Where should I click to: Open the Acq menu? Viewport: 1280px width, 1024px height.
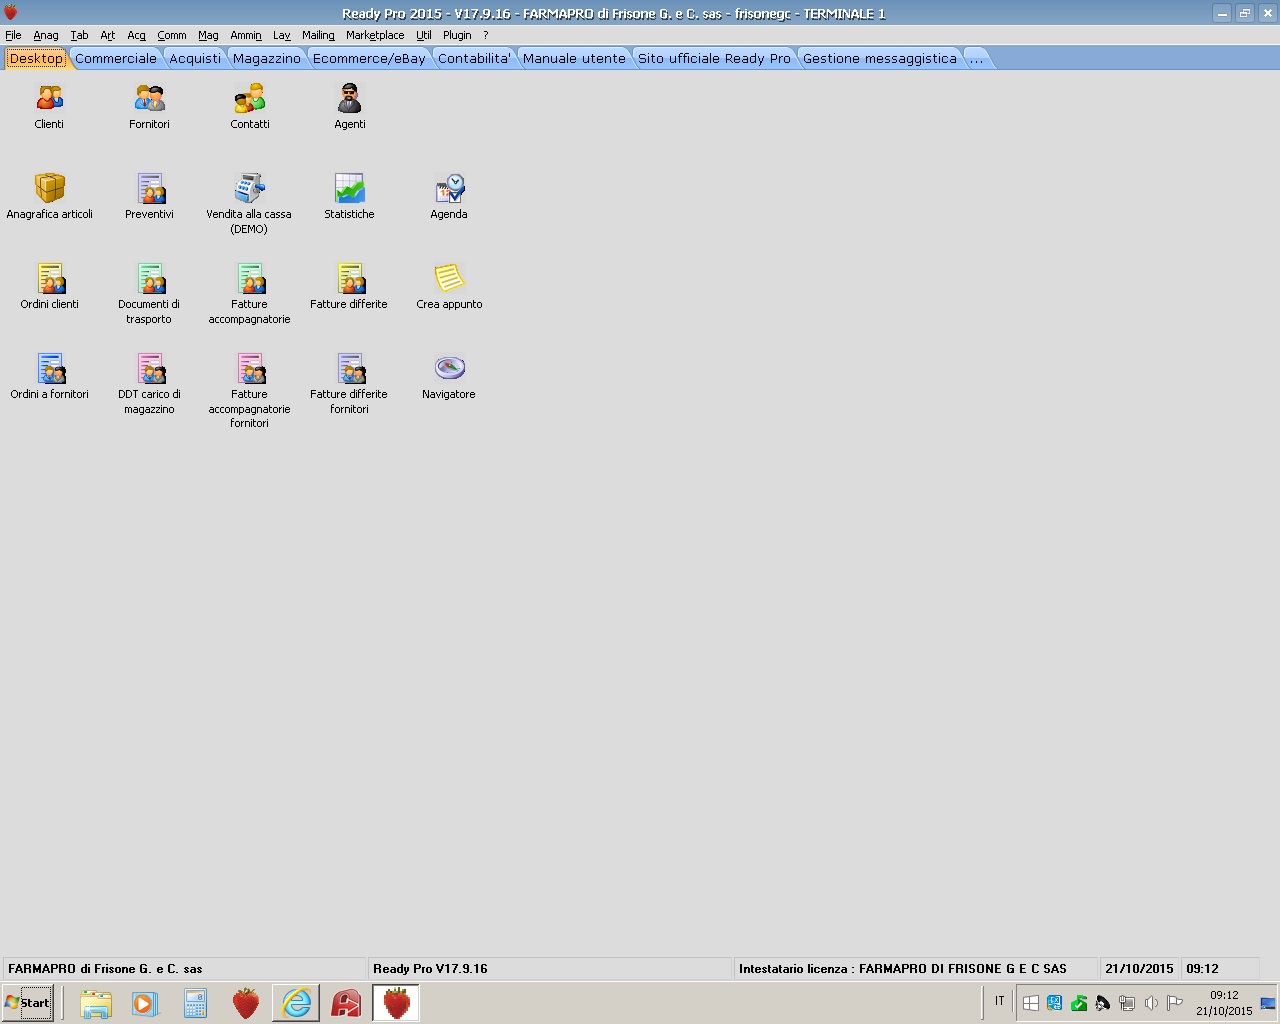point(136,35)
